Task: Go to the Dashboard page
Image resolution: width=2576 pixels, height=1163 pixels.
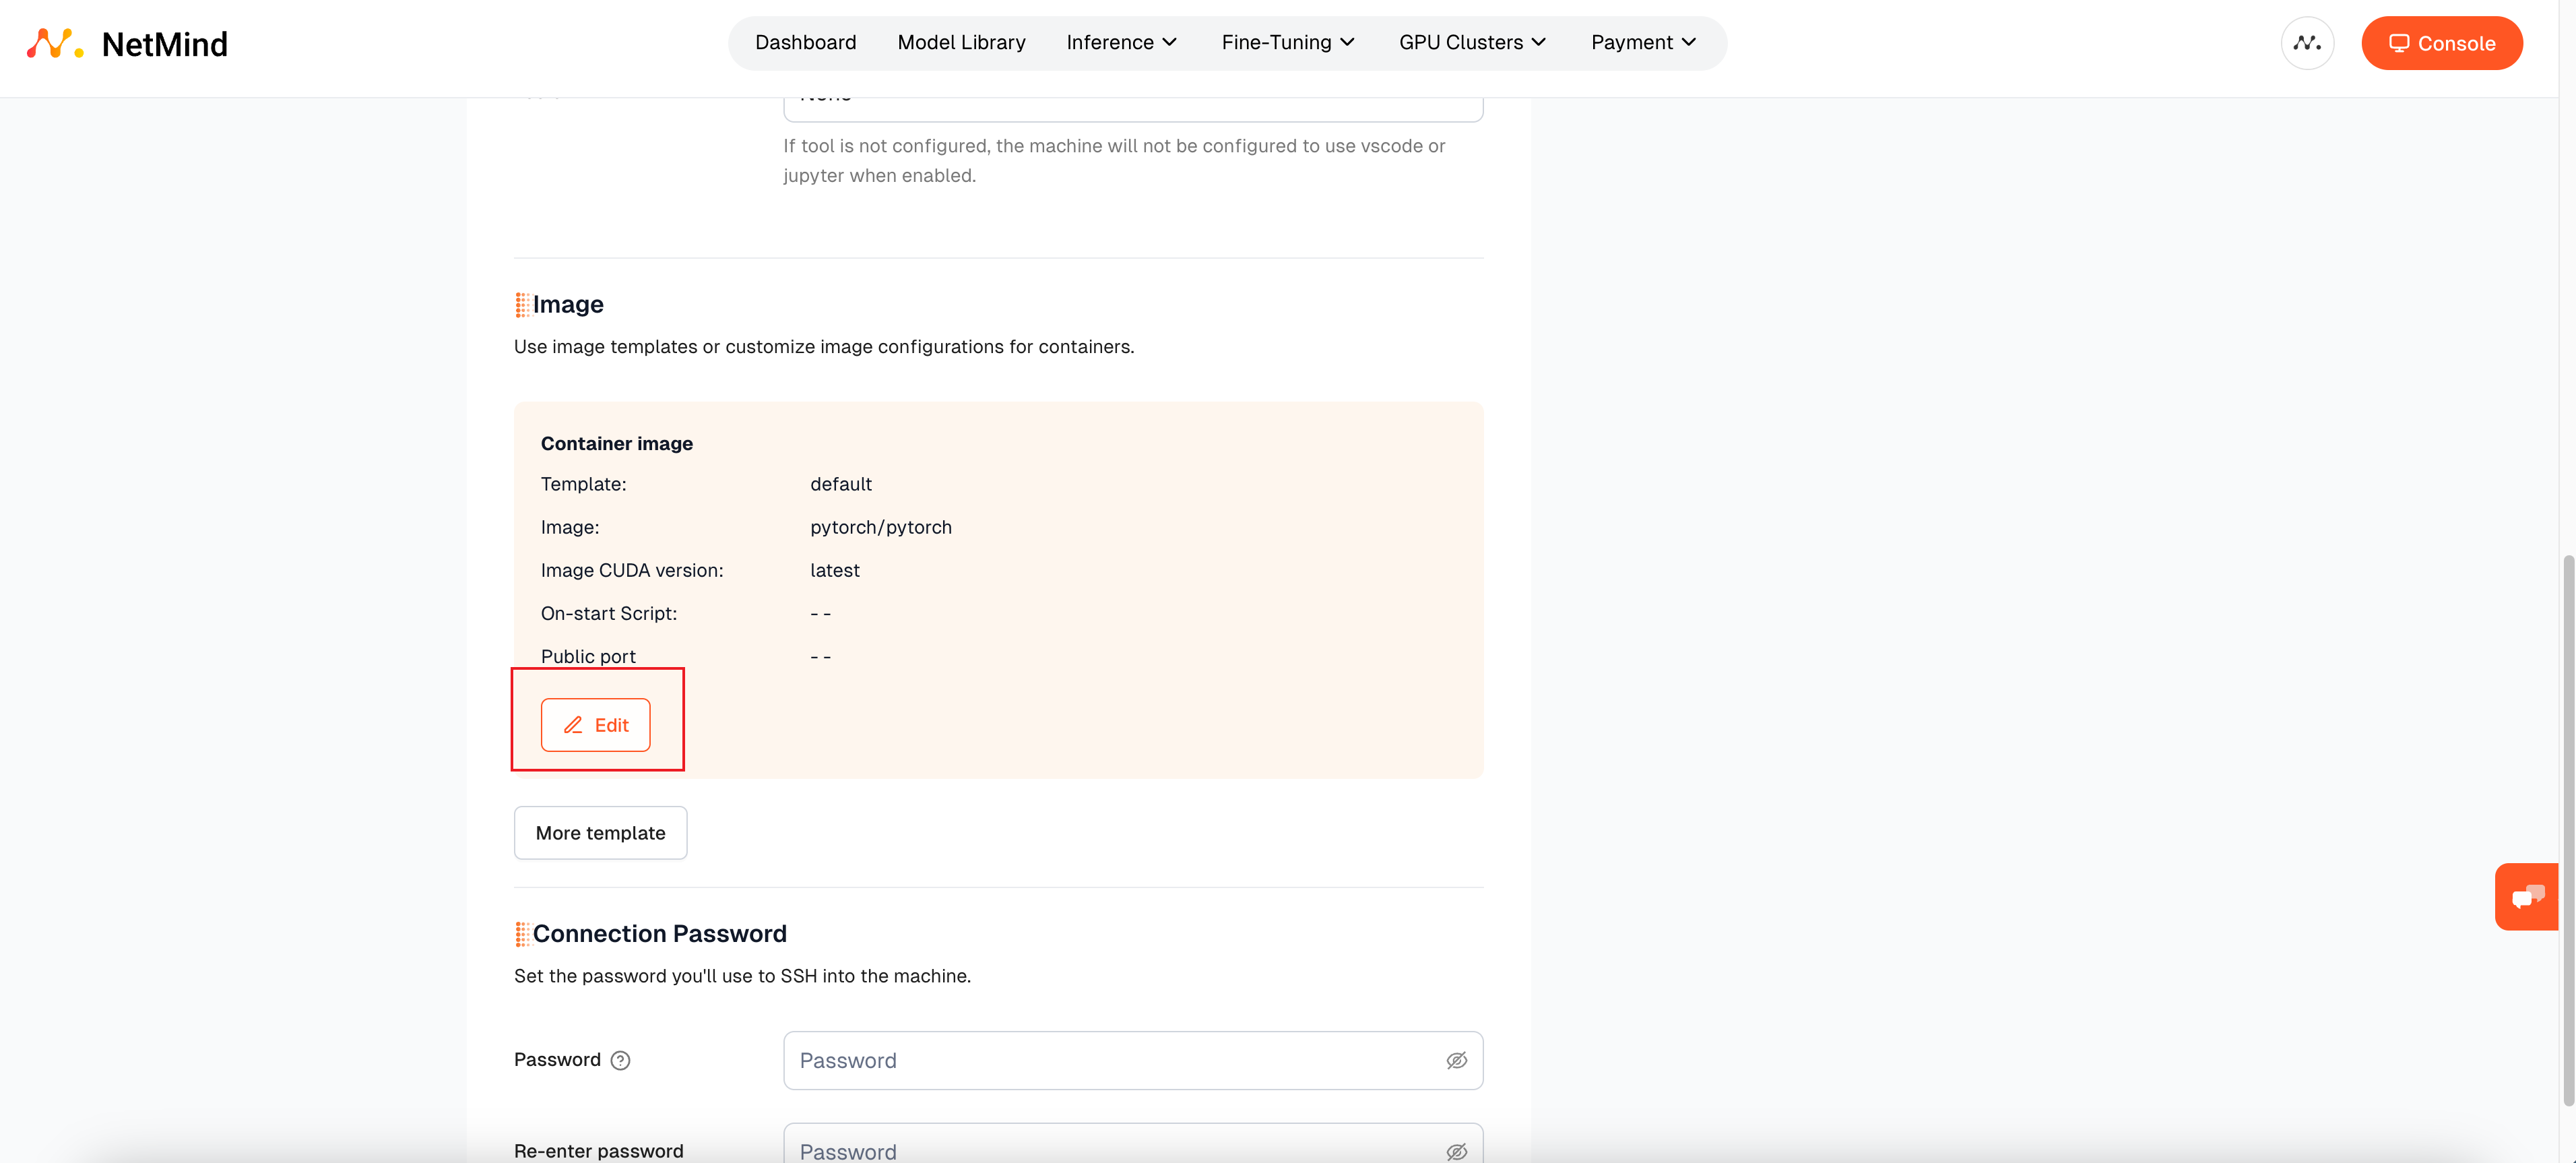Action: (x=805, y=42)
